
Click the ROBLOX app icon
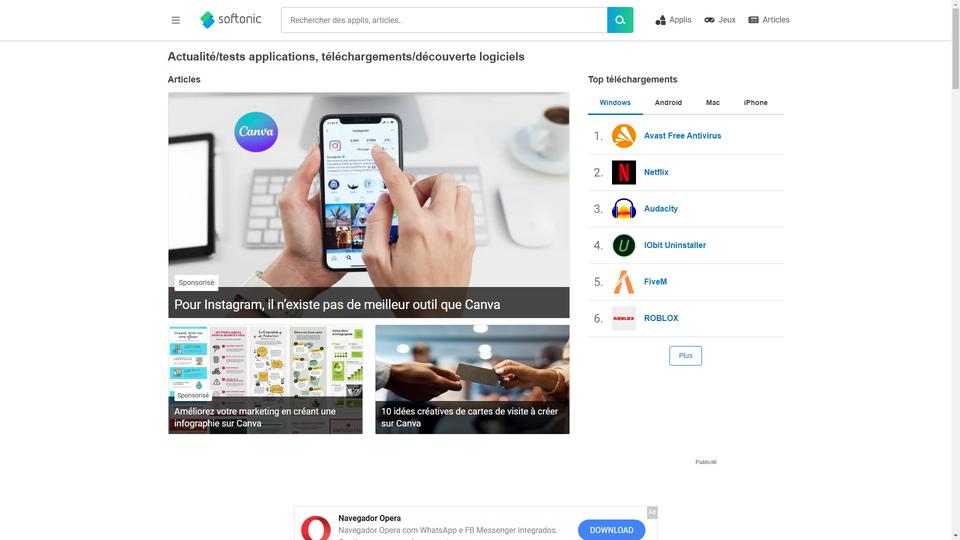point(623,318)
